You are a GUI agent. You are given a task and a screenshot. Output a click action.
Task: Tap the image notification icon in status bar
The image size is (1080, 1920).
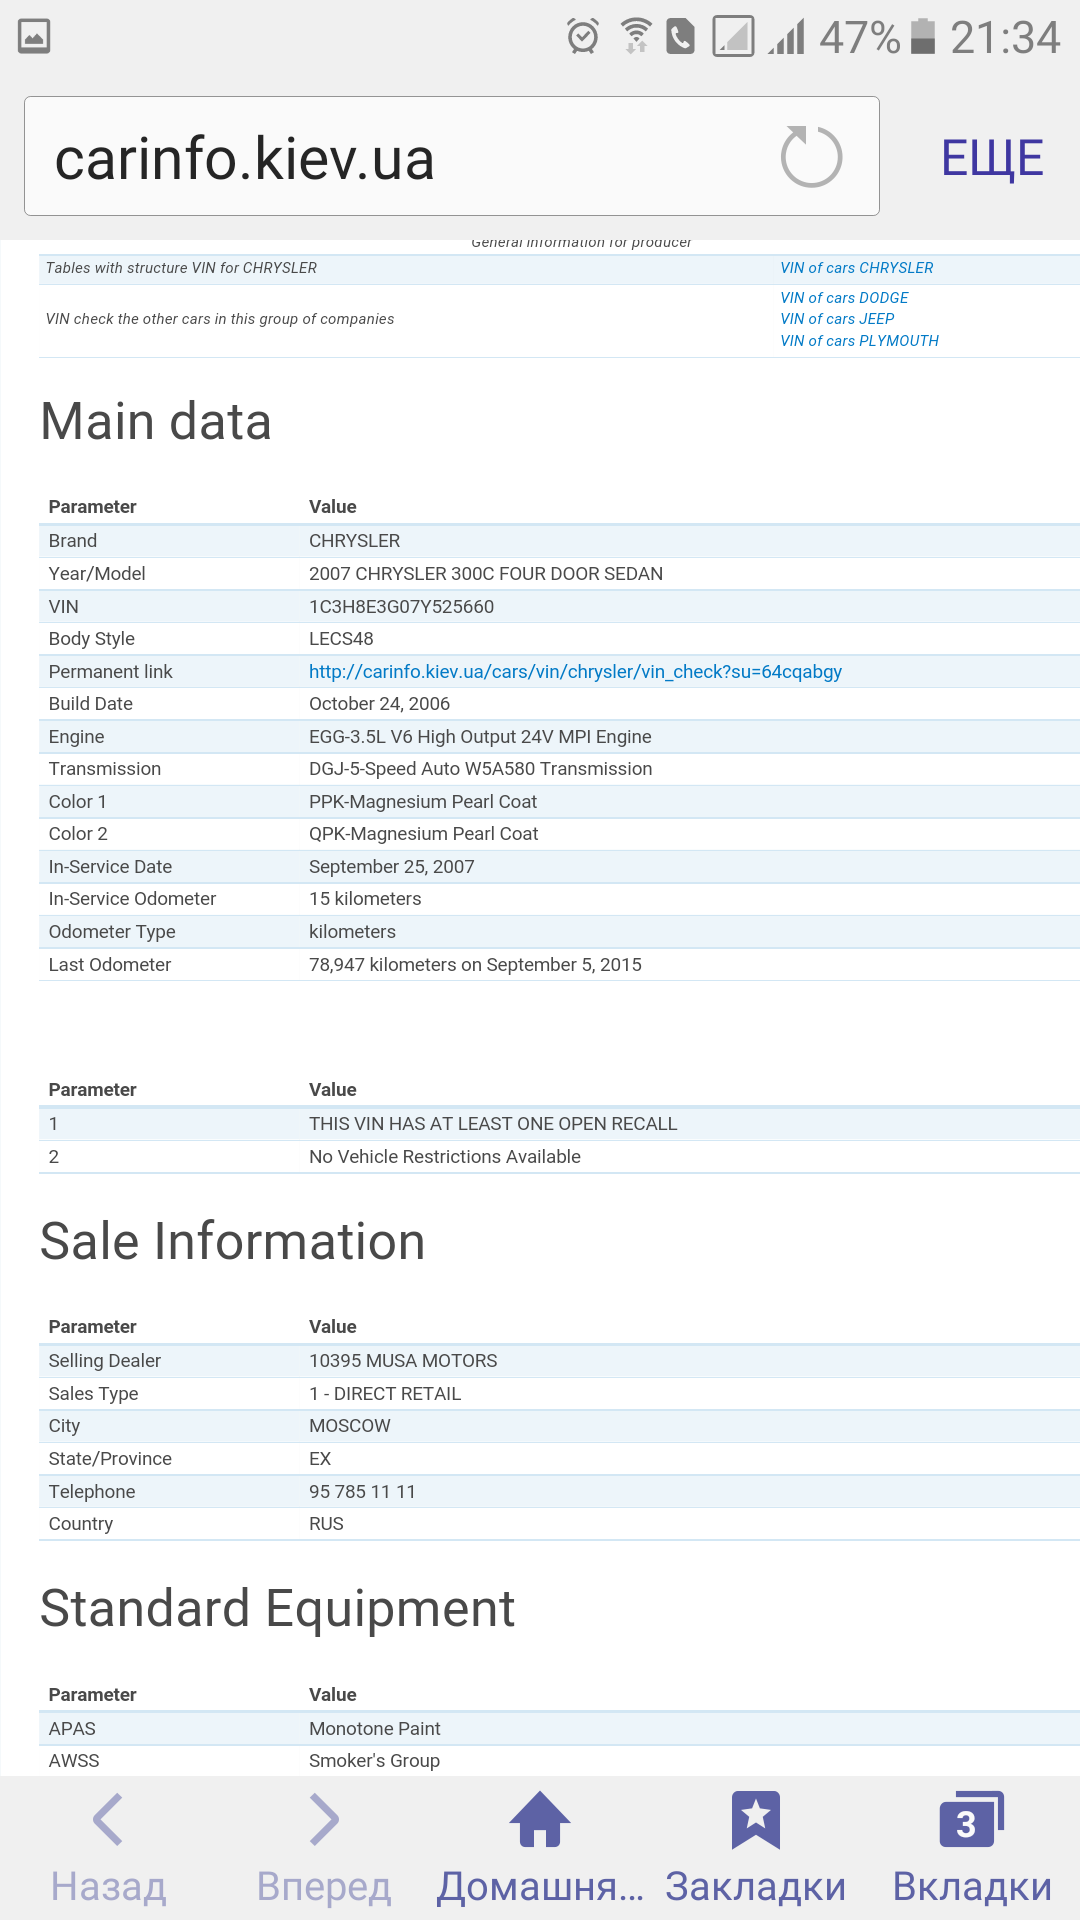click(34, 37)
